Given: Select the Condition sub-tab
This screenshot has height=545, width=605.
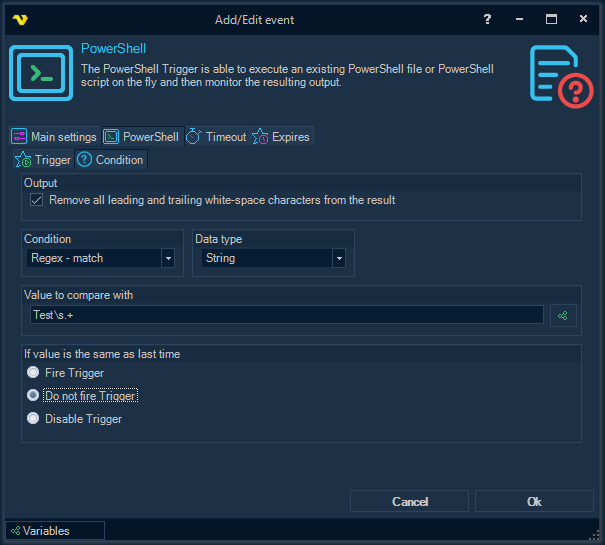Looking at the screenshot, I should pyautogui.click(x=111, y=160).
